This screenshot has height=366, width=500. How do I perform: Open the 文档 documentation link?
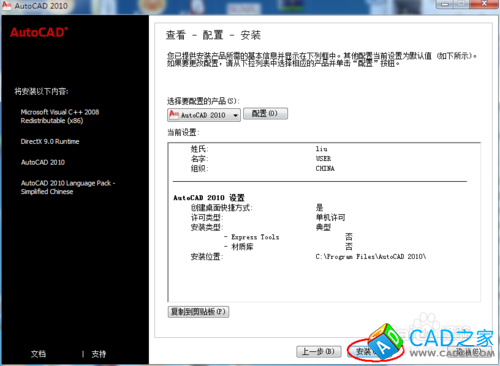(x=38, y=354)
